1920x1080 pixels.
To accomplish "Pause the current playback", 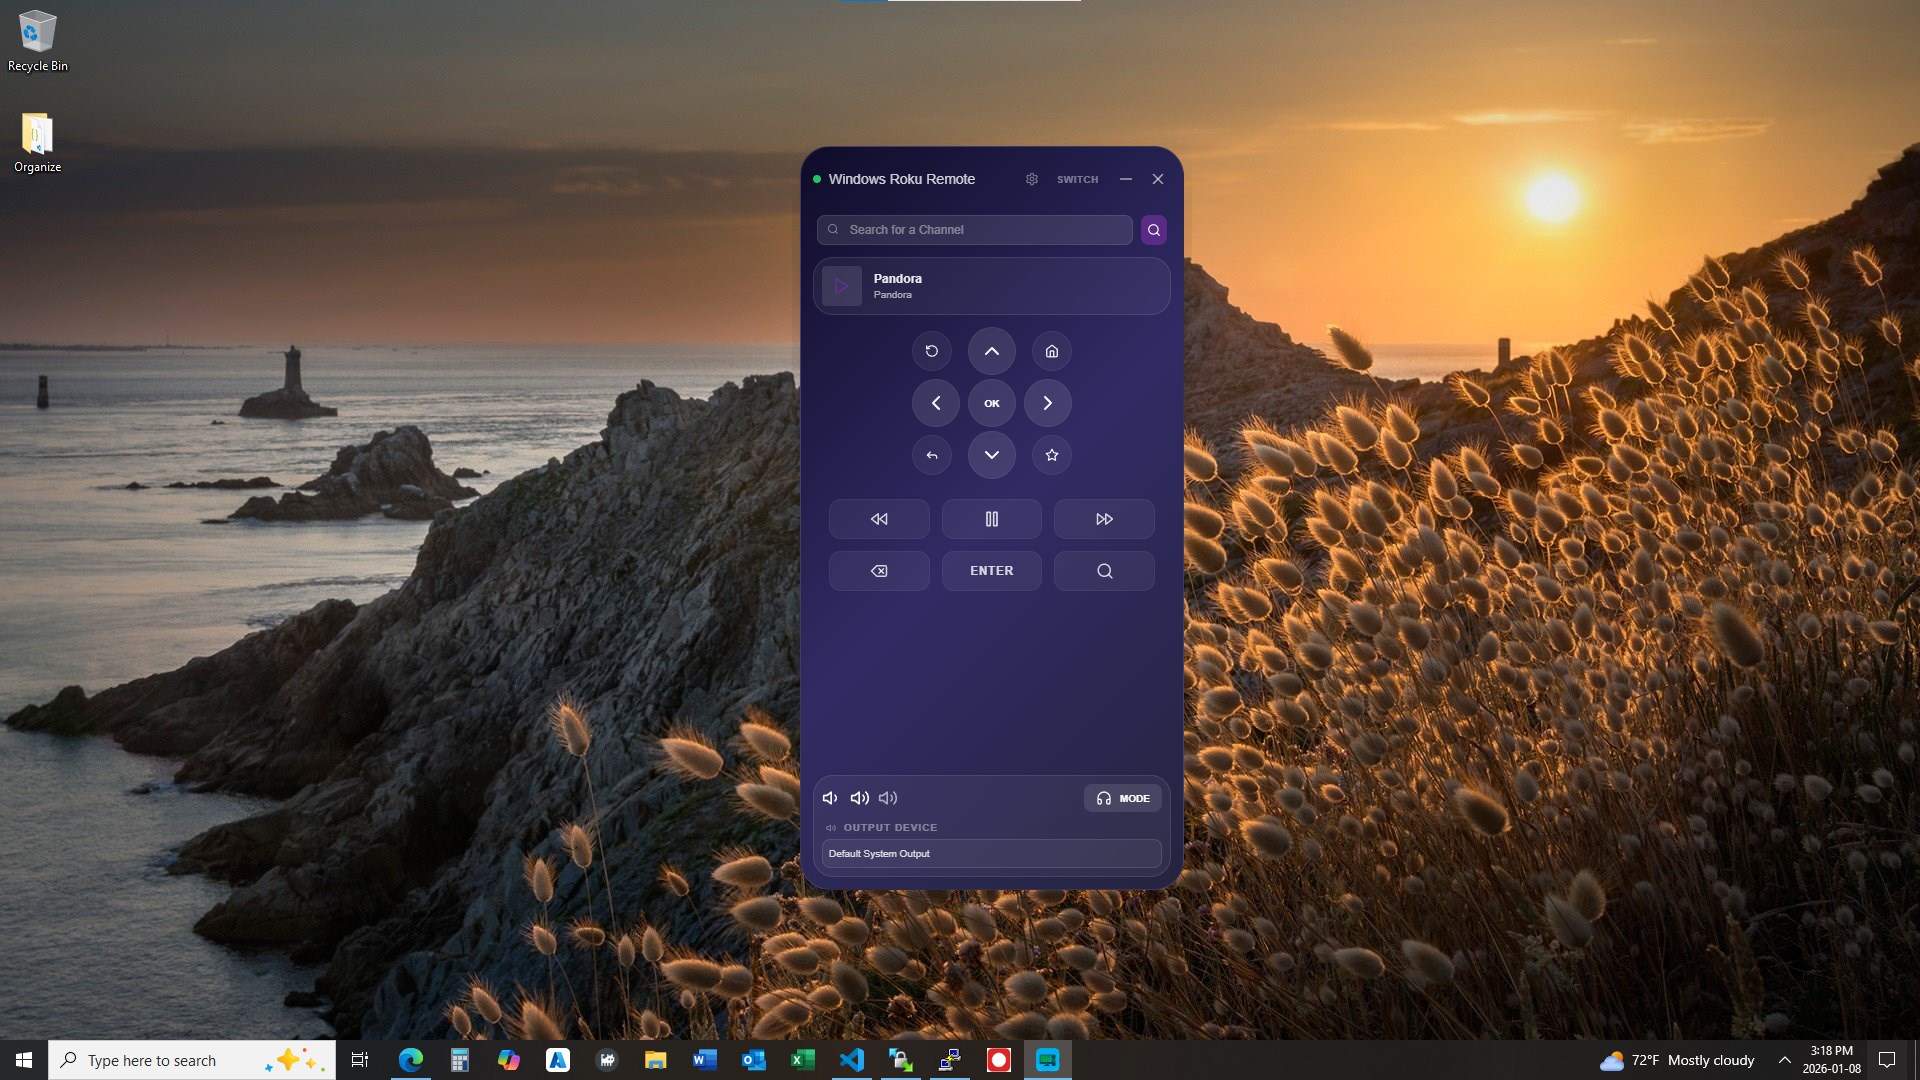I will tap(991, 518).
